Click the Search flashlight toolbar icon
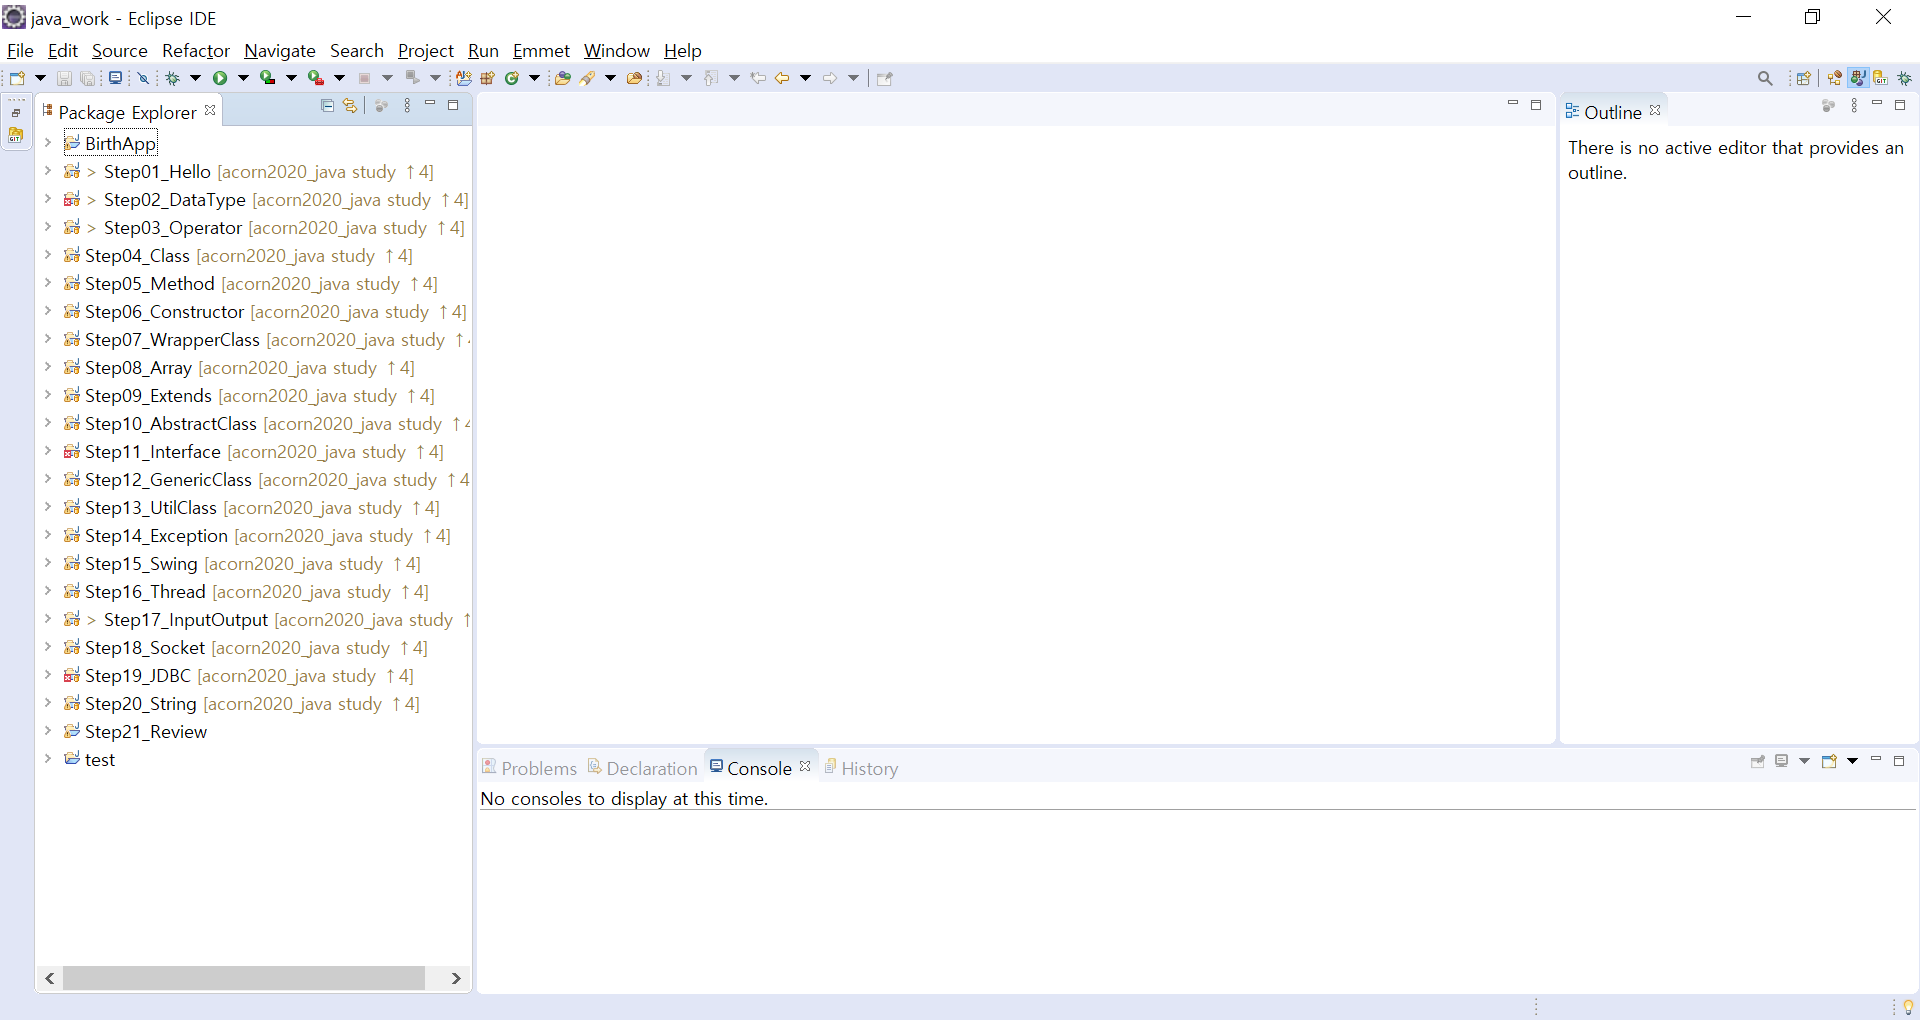Image resolution: width=1920 pixels, height=1020 pixels. click(x=588, y=78)
